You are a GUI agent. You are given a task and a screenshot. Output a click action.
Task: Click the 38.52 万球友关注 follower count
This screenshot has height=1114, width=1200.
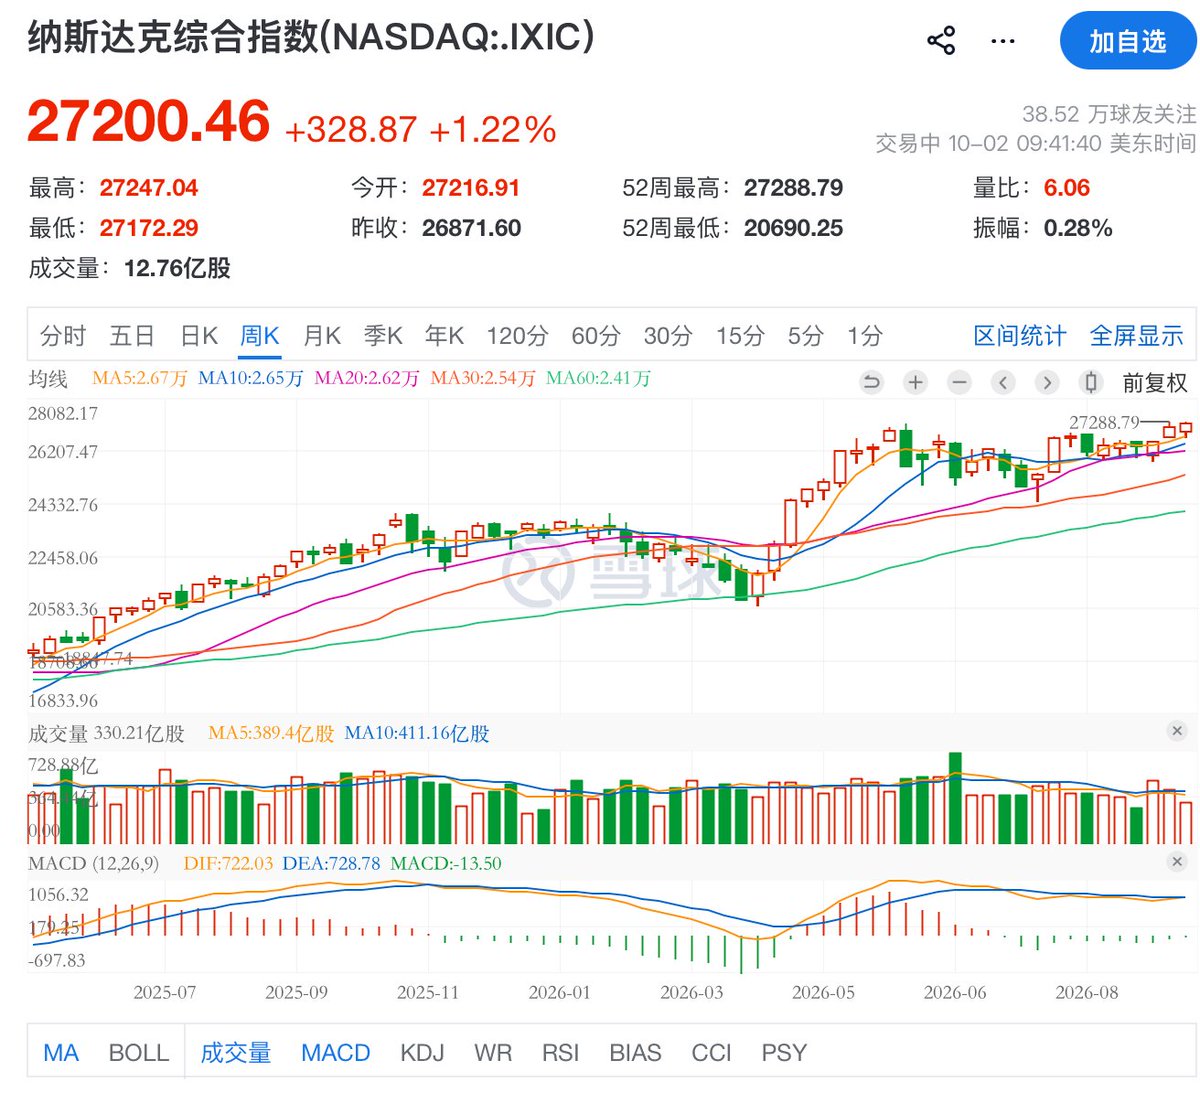pos(1109,114)
